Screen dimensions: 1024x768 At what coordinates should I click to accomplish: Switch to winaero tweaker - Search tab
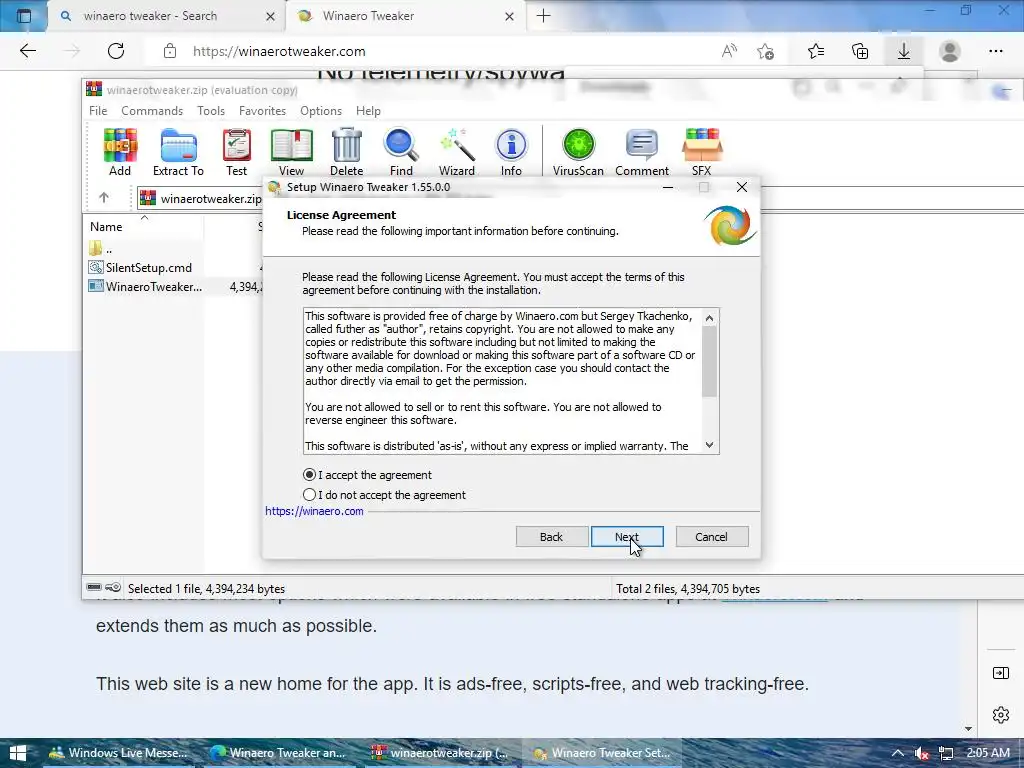tap(150, 16)
